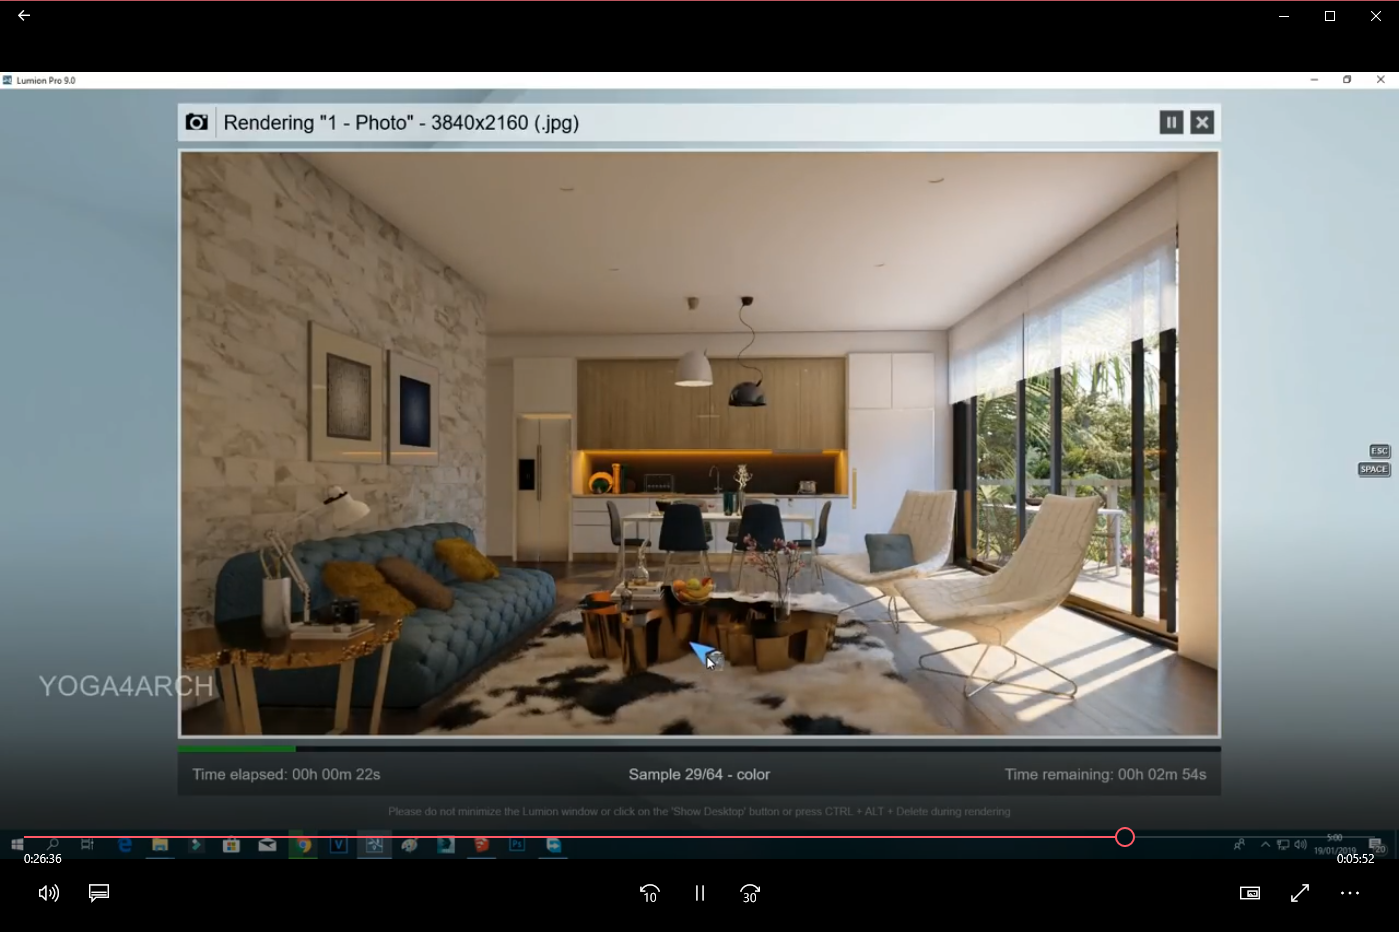Click the "Time remaining: 00h 02m 54s" text
This screenshot has height=932, width=1399.
(1105, 774)
